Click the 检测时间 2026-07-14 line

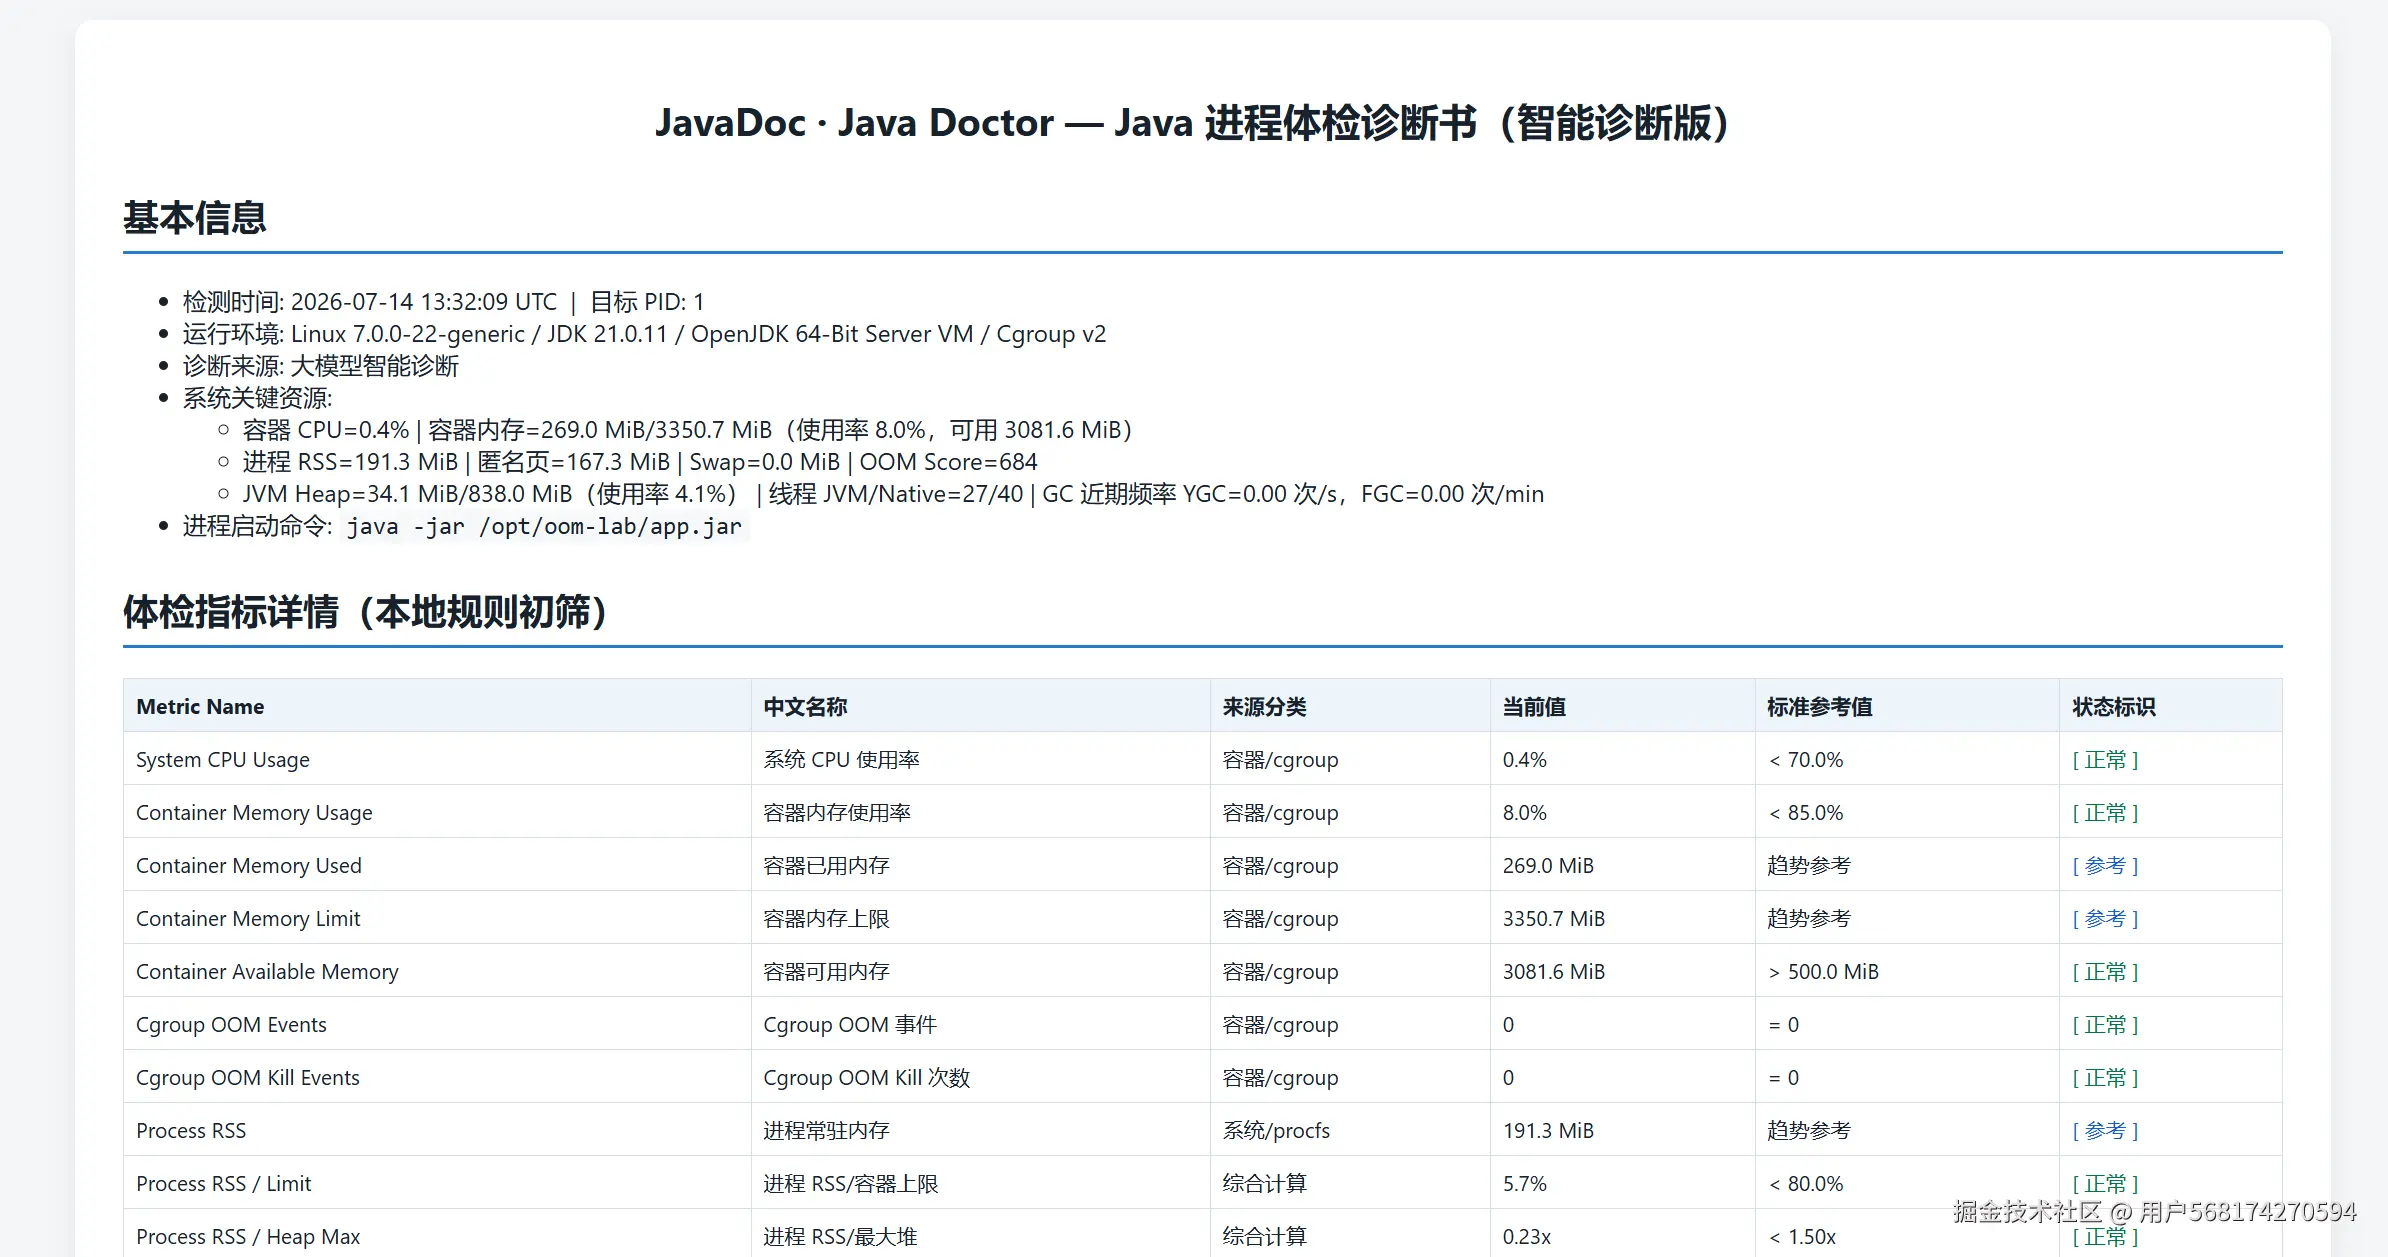point(443,301)
